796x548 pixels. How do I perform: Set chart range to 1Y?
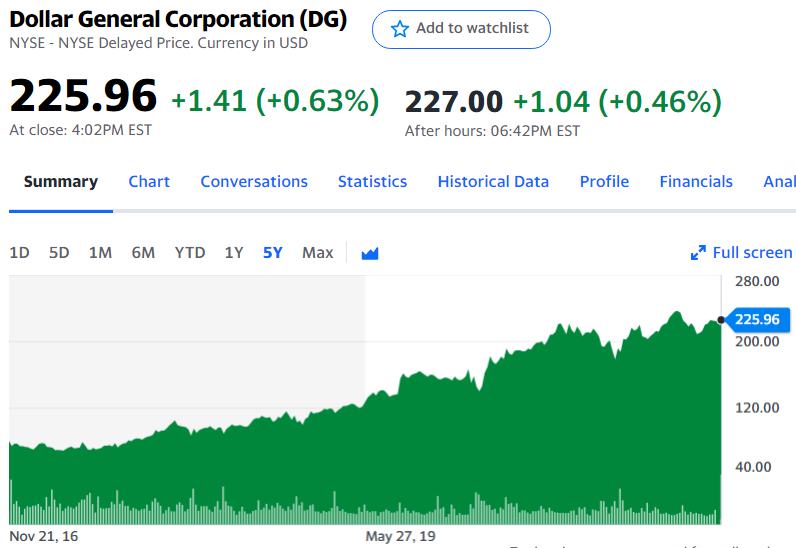(x=234, y=252)
